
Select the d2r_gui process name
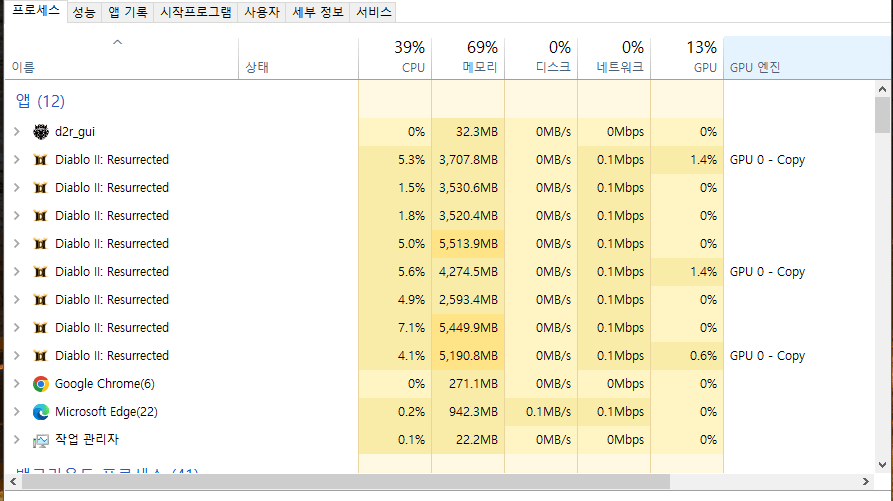click(75, 132)
